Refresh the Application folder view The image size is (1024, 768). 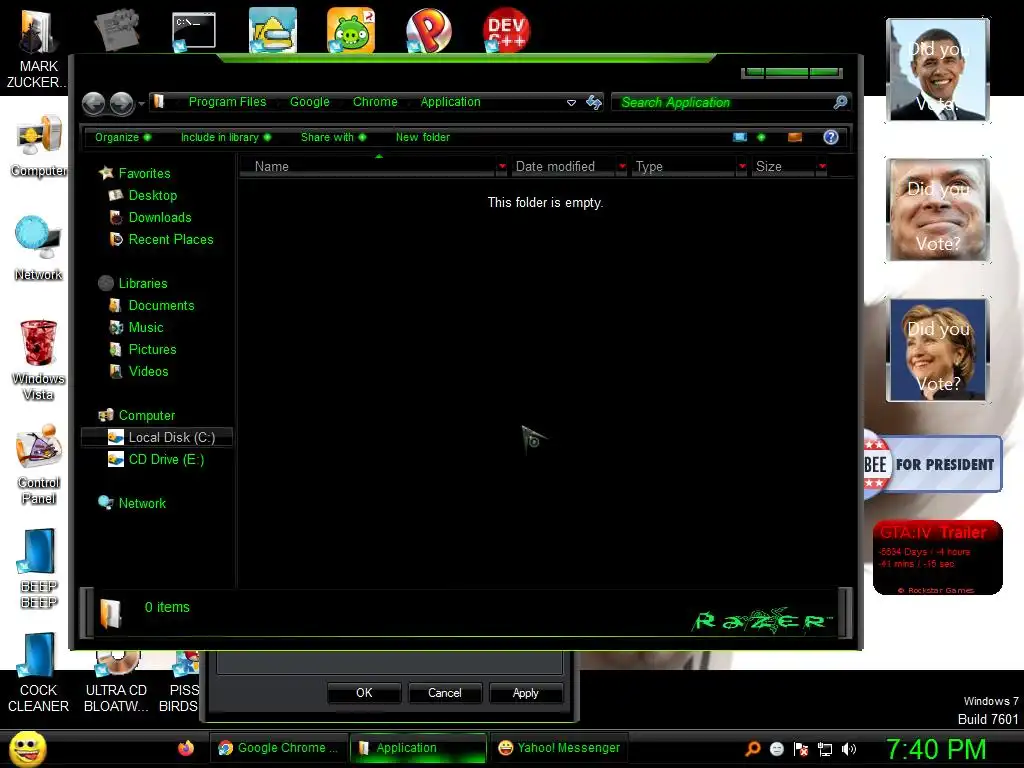(593, 102)
